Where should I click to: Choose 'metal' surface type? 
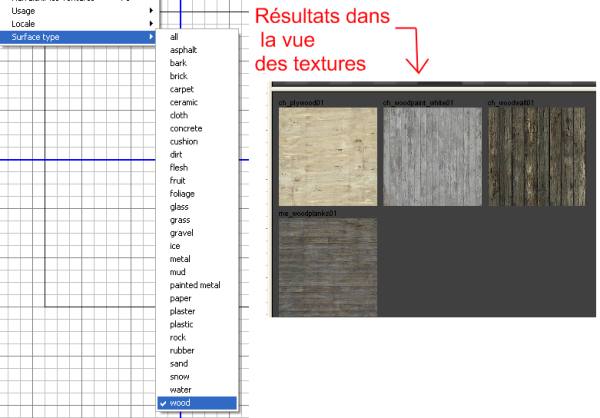pos(197,259)
